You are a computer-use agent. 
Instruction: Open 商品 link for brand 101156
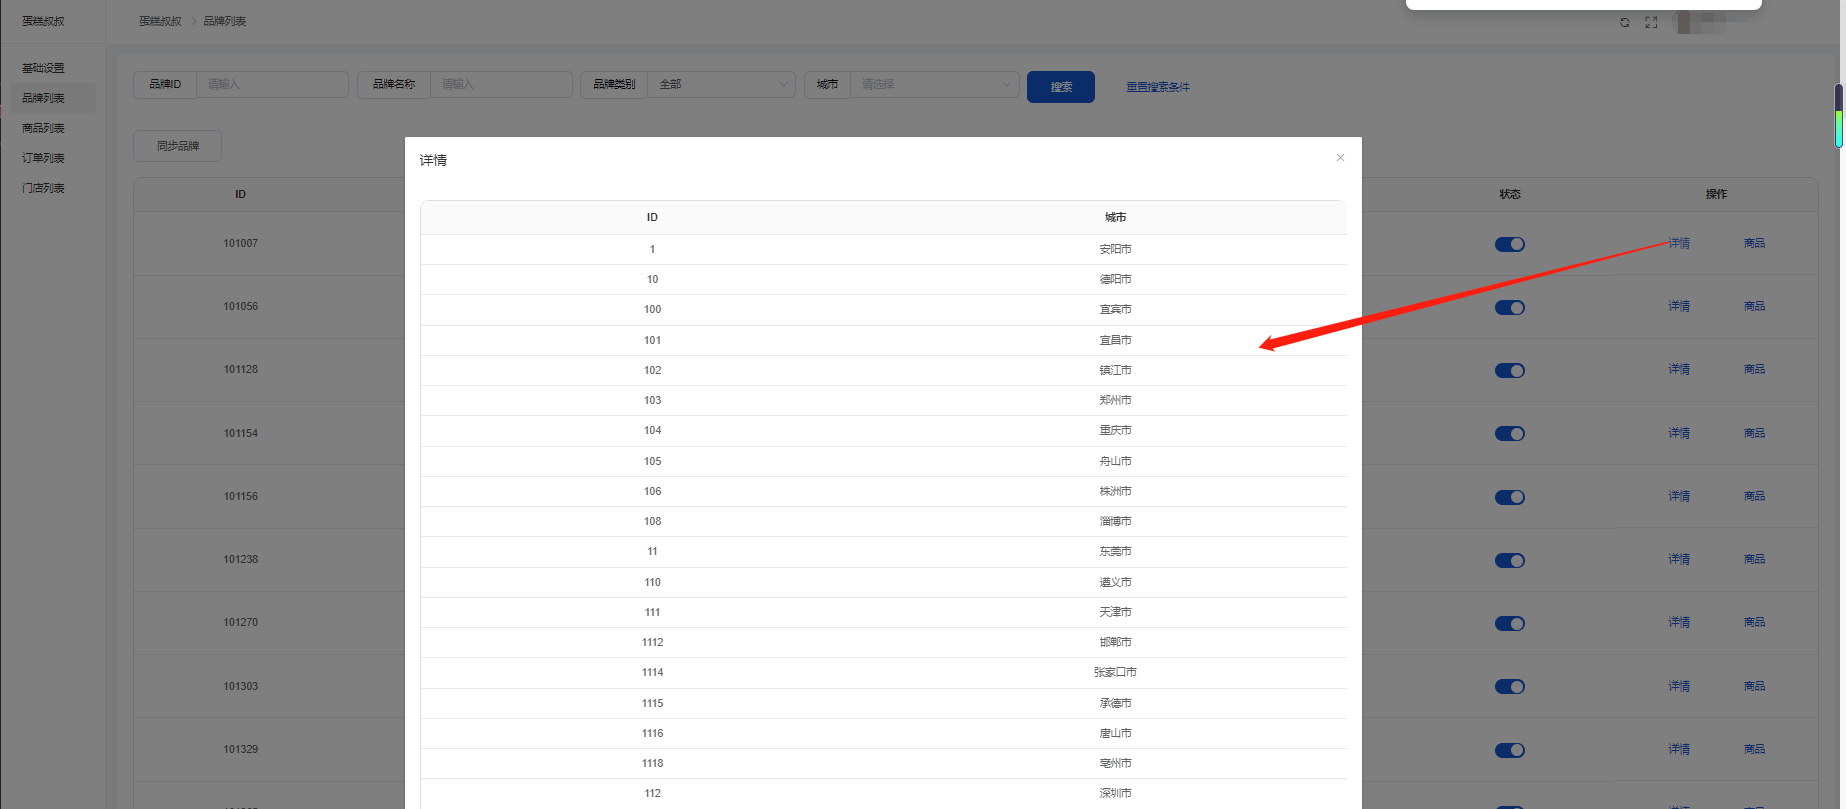tap(1754, 497)
